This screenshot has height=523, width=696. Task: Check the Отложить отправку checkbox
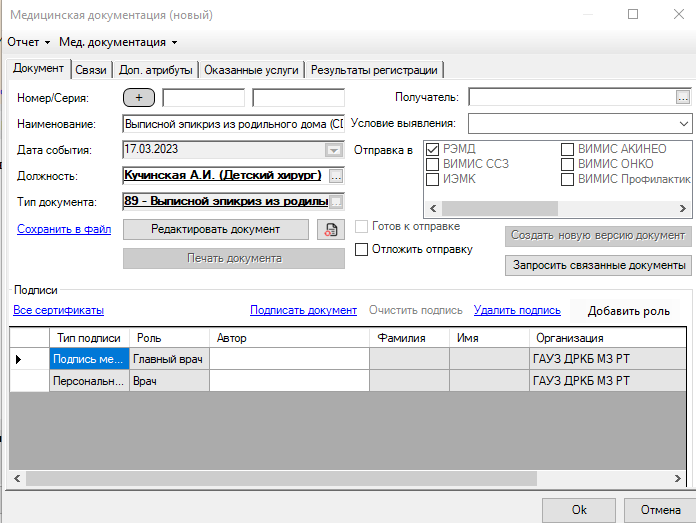coord(362,249)
